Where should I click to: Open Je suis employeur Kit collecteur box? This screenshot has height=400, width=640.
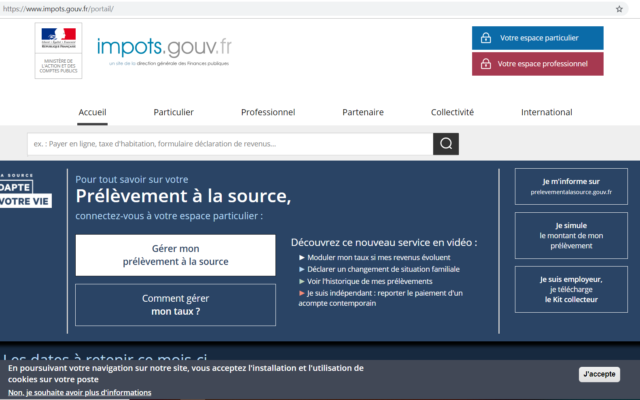(x=571, y=289)
